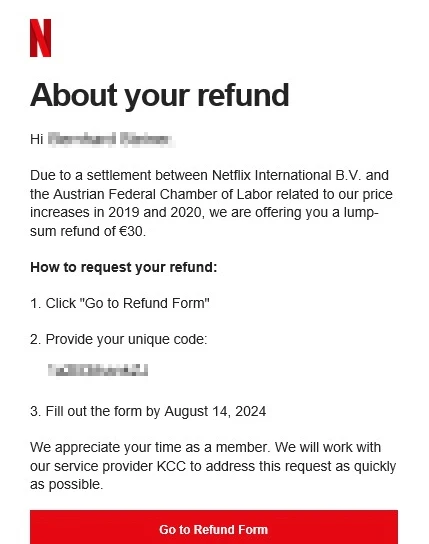Screen dimensions: 429x544
Task: Select step 1 'Click Go to Refund Form' text
Action: pyautogui.click(x=120, y=303)
